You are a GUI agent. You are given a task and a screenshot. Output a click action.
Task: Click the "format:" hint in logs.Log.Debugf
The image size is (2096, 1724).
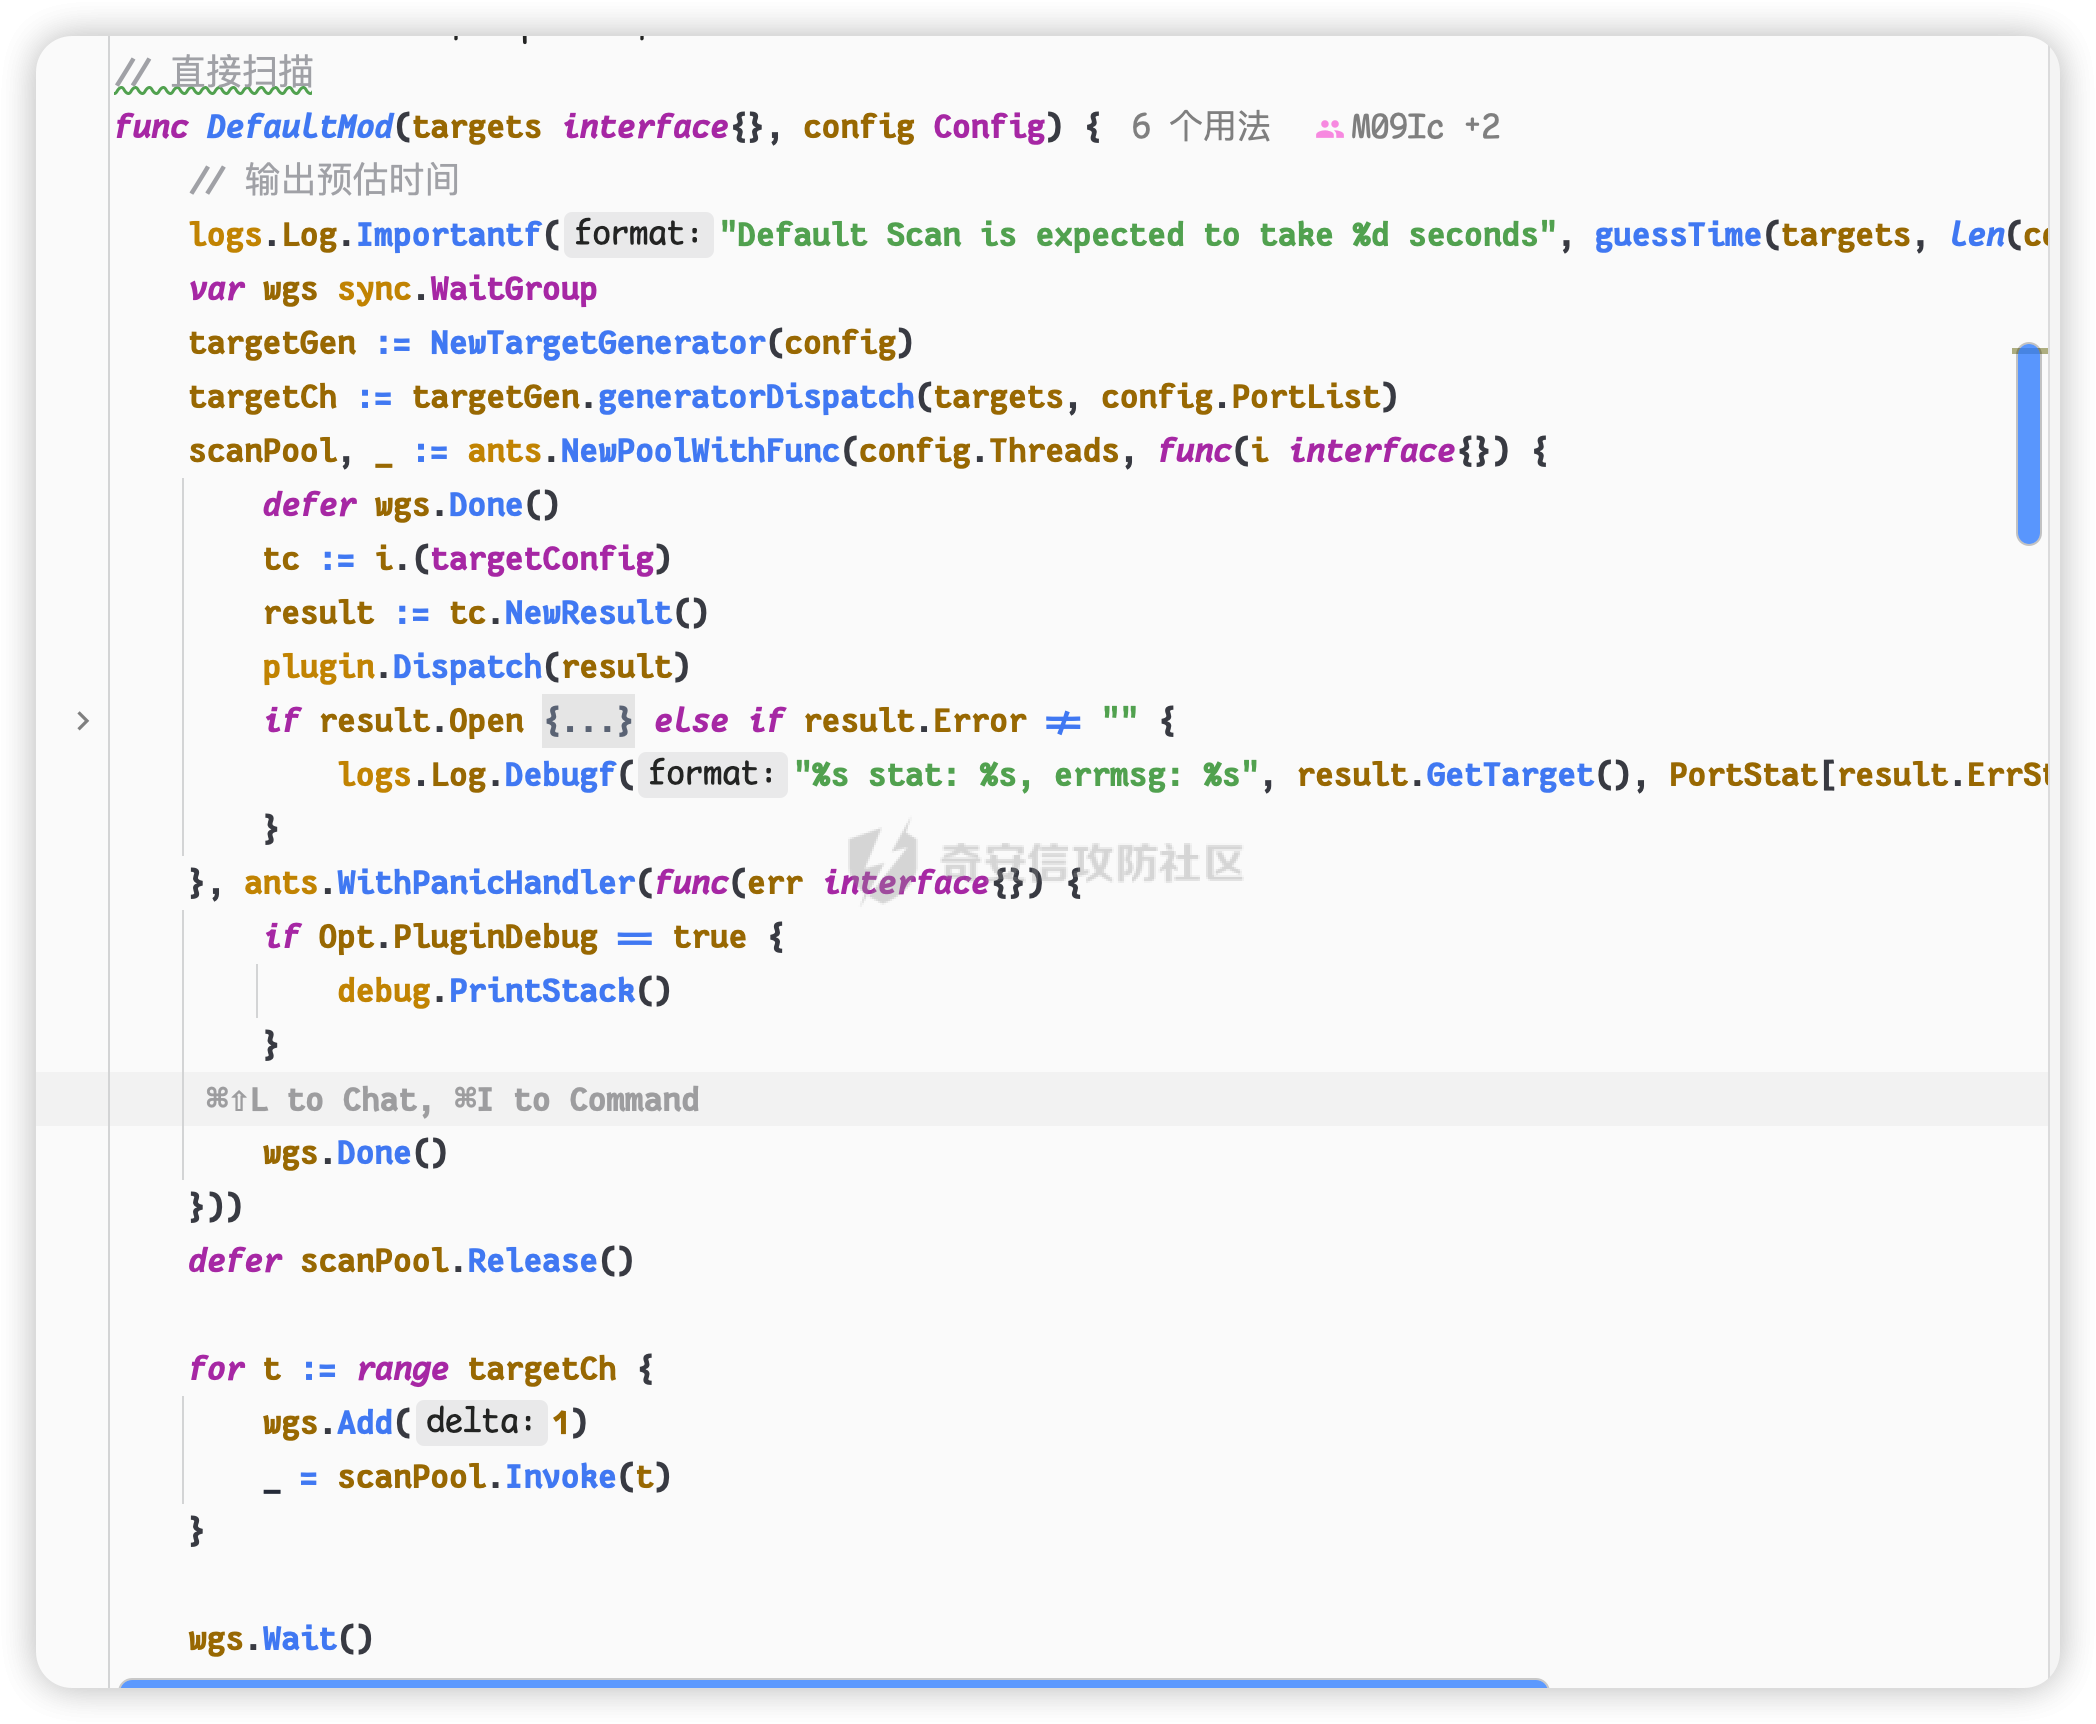pyautogui.click(x=712, y=775)
